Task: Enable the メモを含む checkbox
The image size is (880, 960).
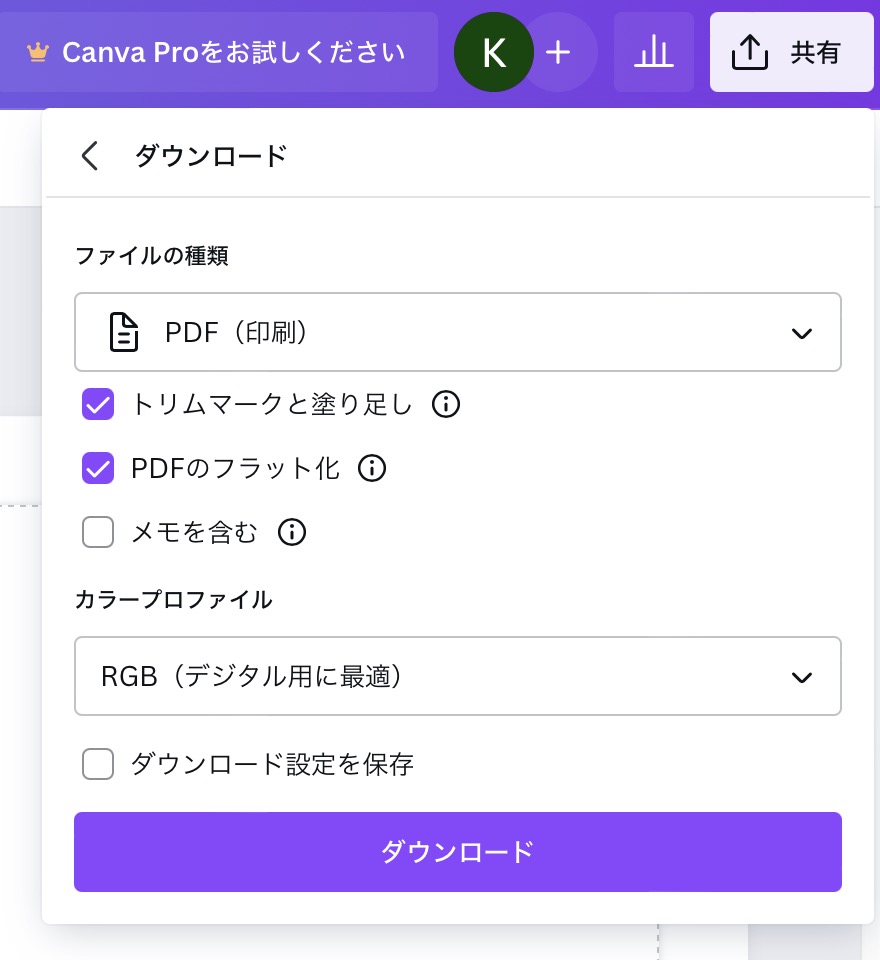Action: click(98, 533)
